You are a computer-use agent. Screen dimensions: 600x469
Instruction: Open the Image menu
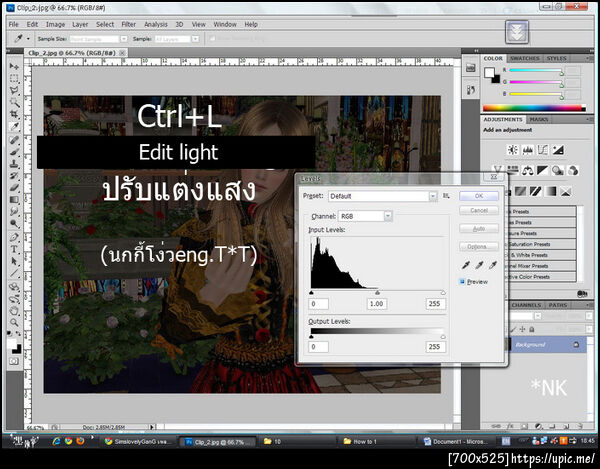coord(55,24)
